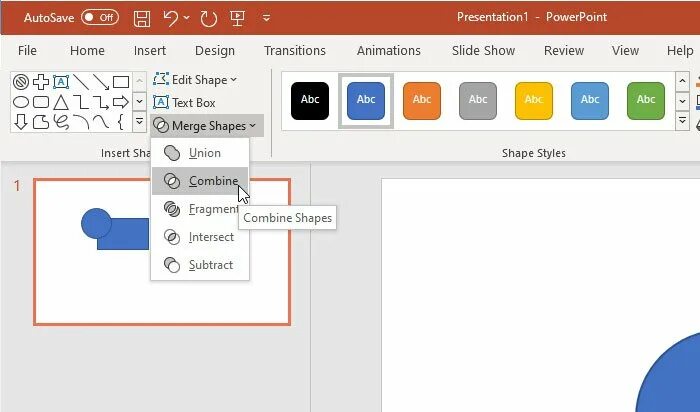
Task: Toggle the AutoSave switch
Action: (100, 17)
